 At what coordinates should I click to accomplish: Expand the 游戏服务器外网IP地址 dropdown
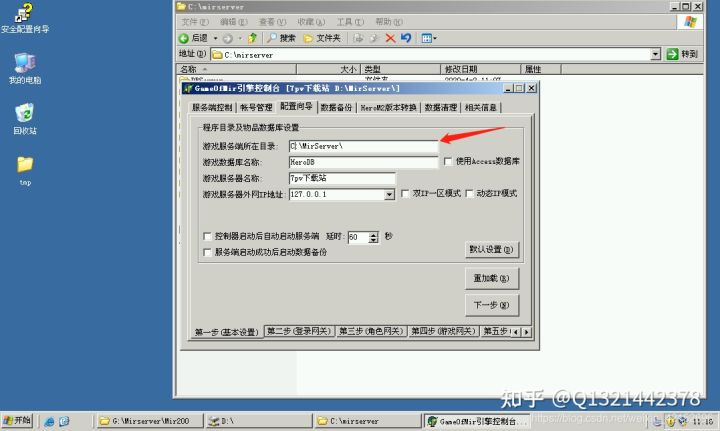click(389, 194)
